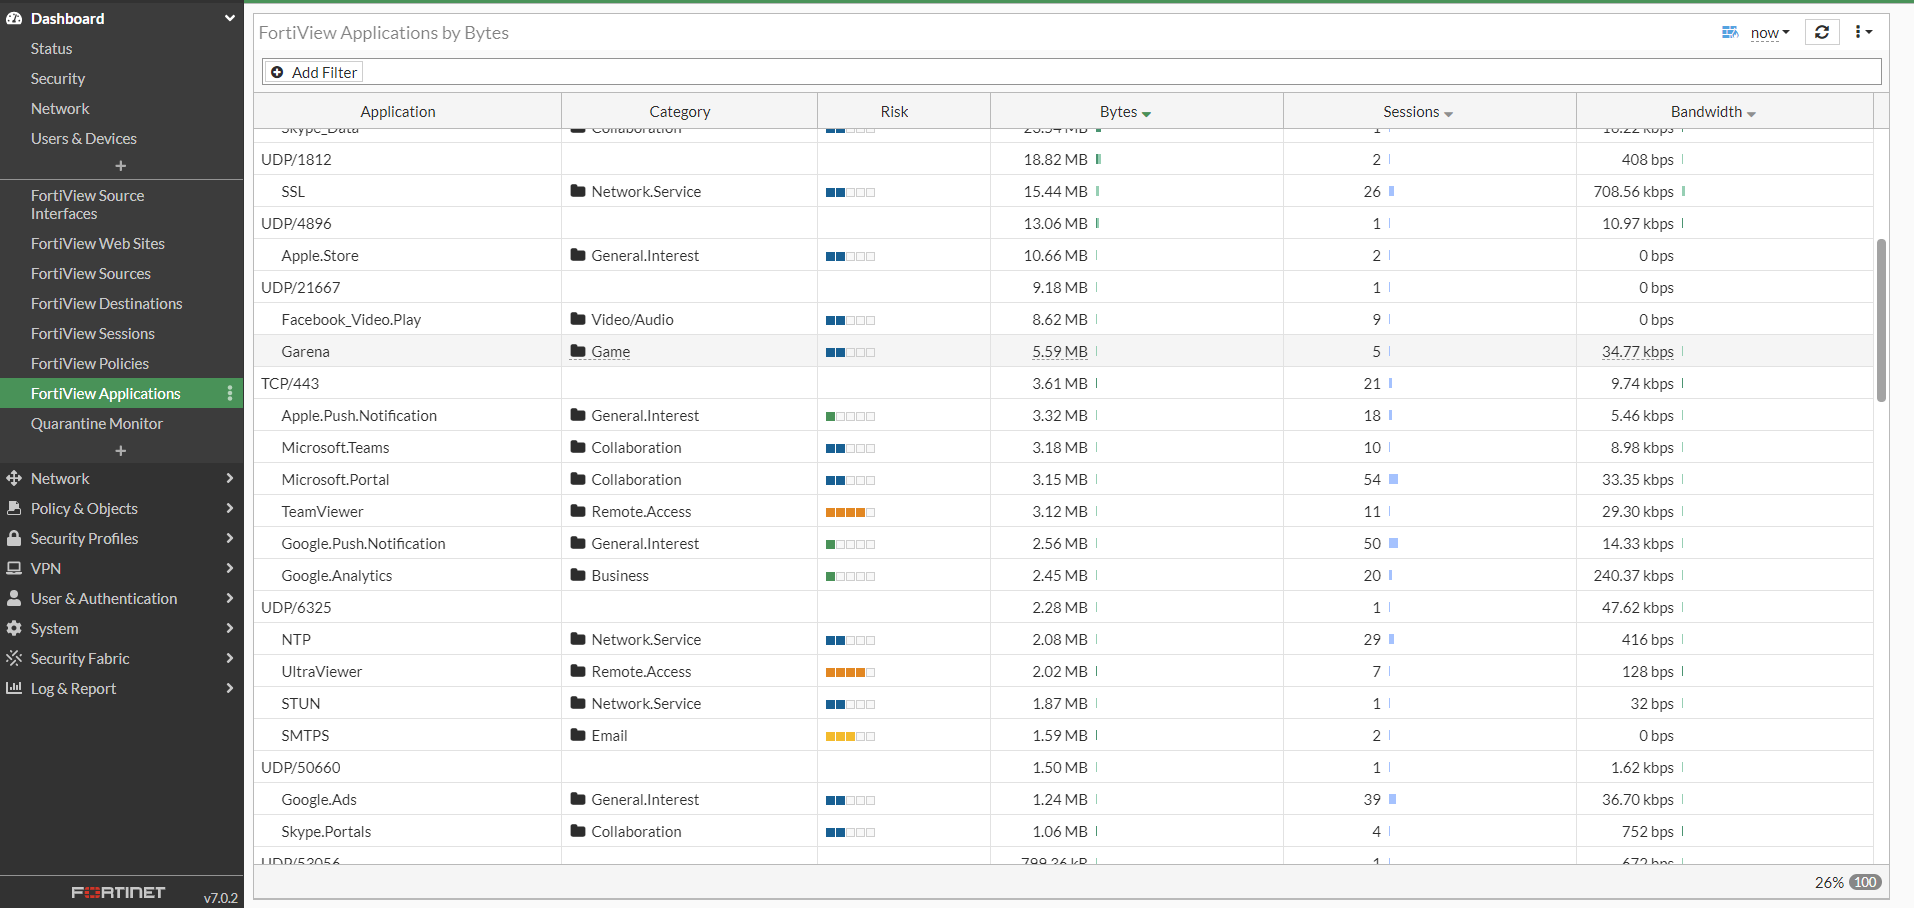Click the 5.59 MB bytes value
This screenshot has height=908, width=1914.
pyautogui.click(x=1060, y=351)
